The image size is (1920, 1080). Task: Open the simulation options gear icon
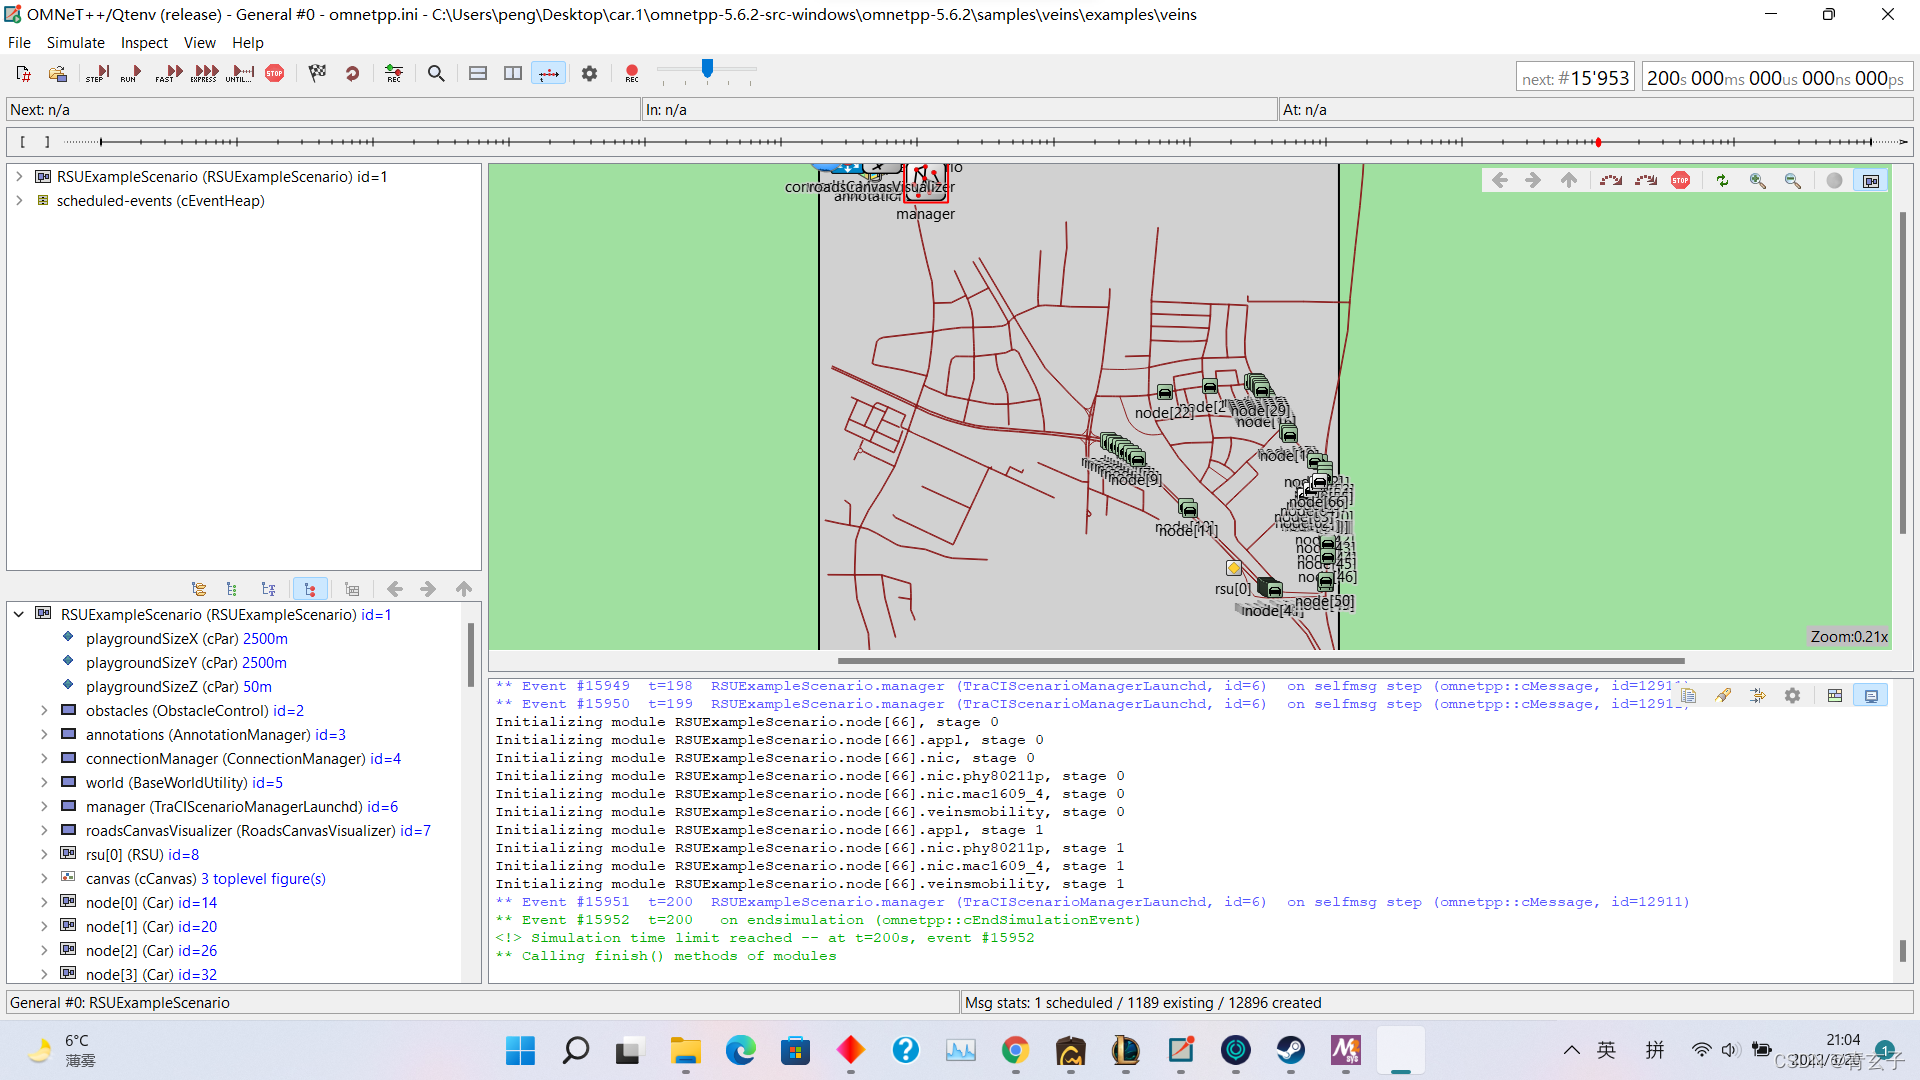tap(589, 73)
